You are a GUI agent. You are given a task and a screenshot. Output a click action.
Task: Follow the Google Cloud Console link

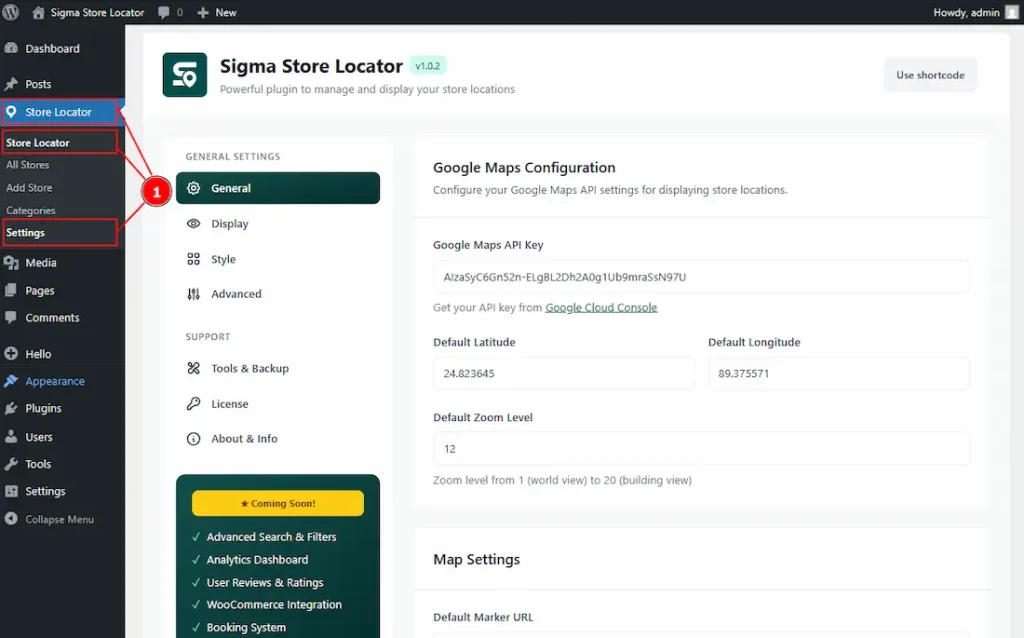(601, 308)
